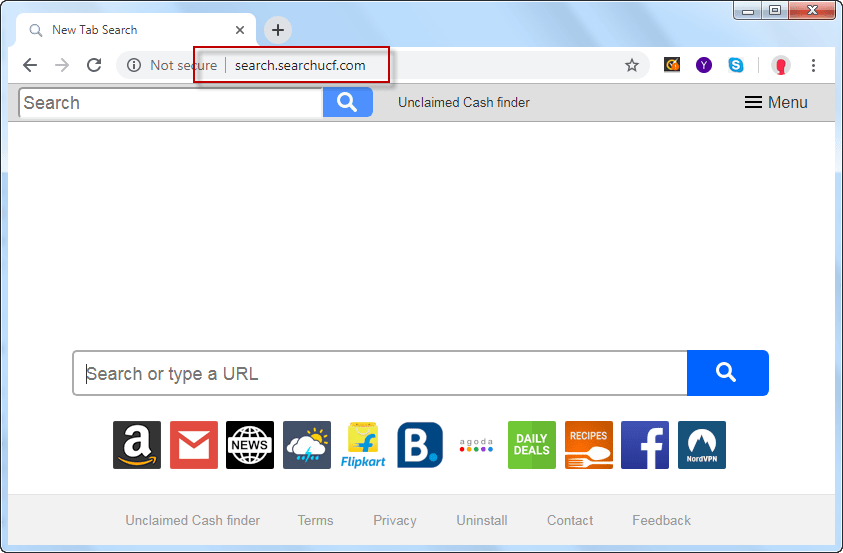Screen dimensions: 843x553
Task: Open the Uninstall footer link
Action: (482, 520)
